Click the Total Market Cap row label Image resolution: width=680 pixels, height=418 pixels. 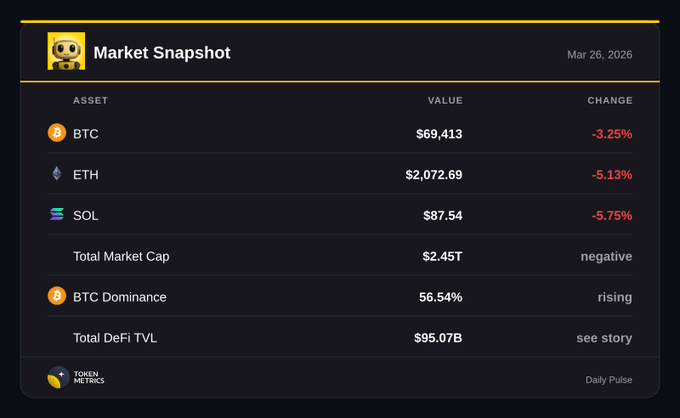pos(121,256)
